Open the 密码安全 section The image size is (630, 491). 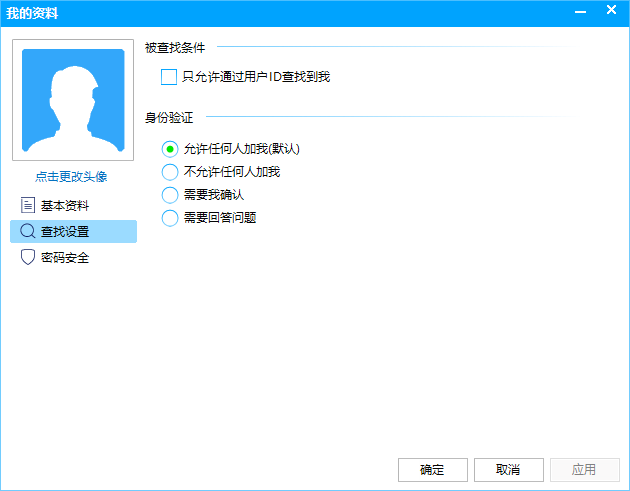point(74,258)
